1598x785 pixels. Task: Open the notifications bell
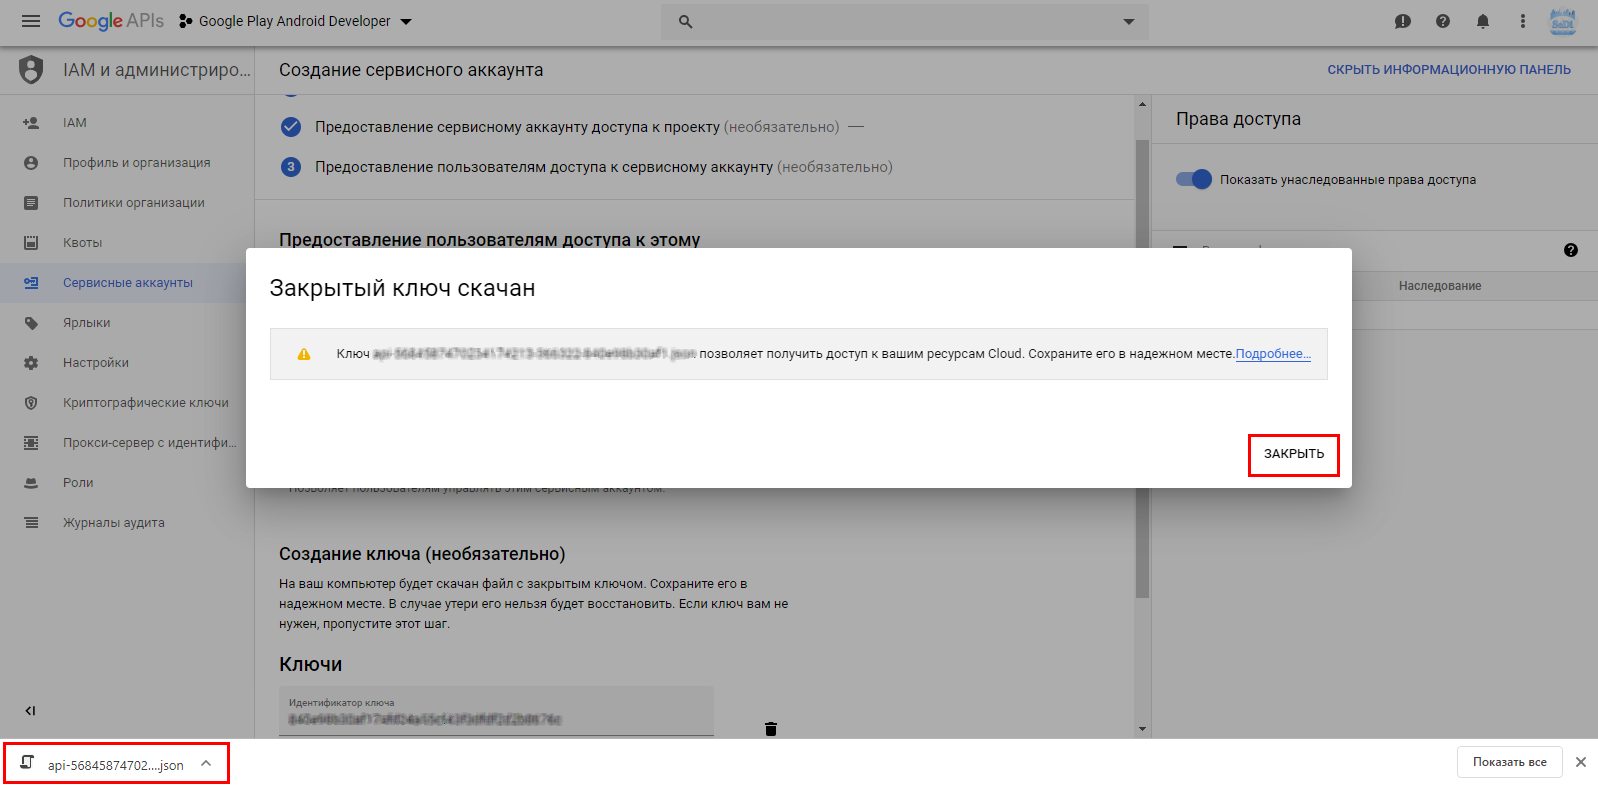[x=1483, y=21]
